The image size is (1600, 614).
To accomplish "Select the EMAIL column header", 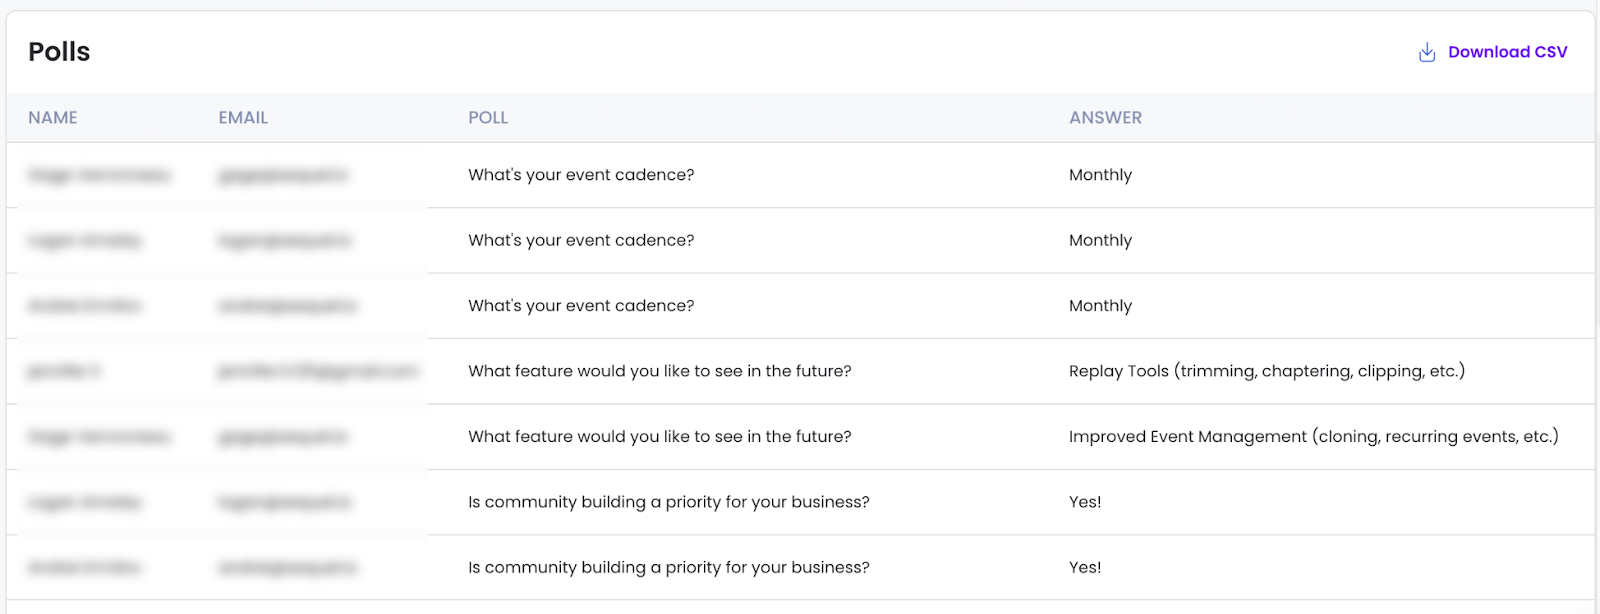I will 243,117.
